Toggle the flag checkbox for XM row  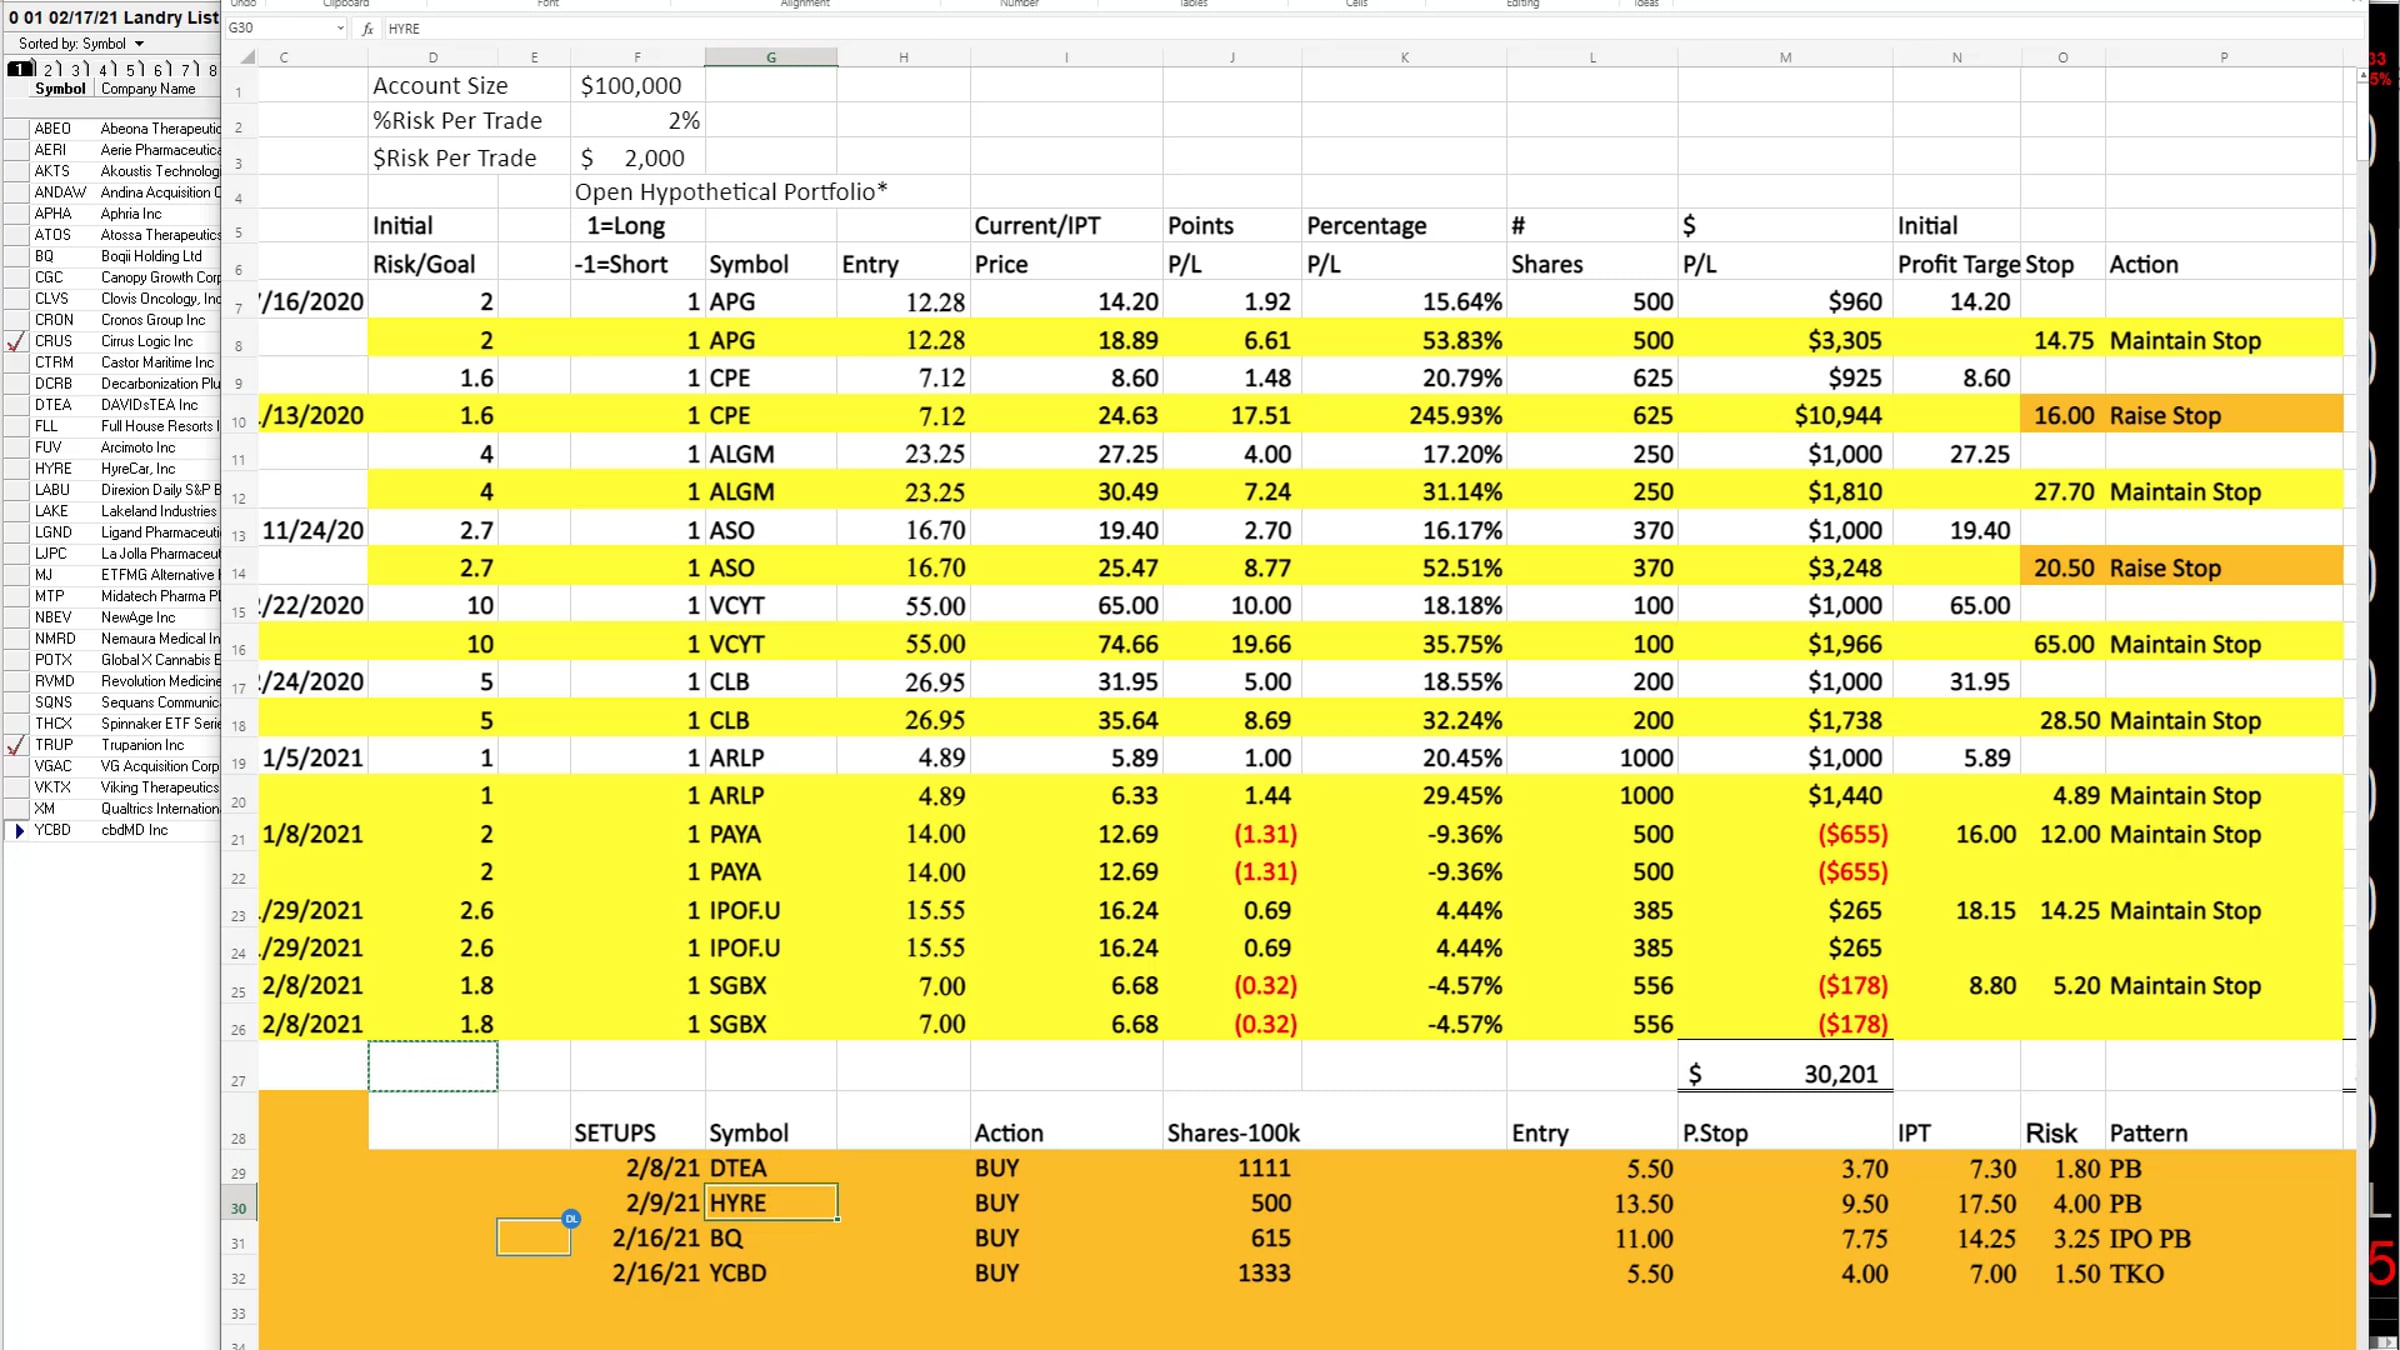click(16, 809)
